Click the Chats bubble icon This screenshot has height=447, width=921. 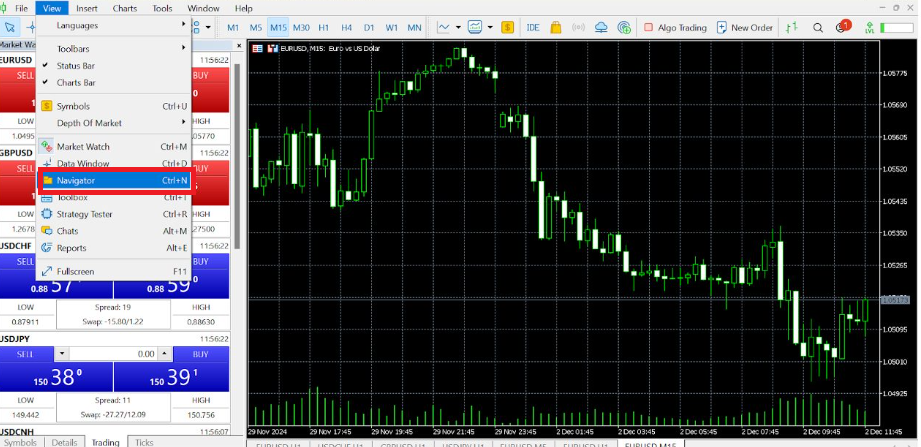(47, 231)
